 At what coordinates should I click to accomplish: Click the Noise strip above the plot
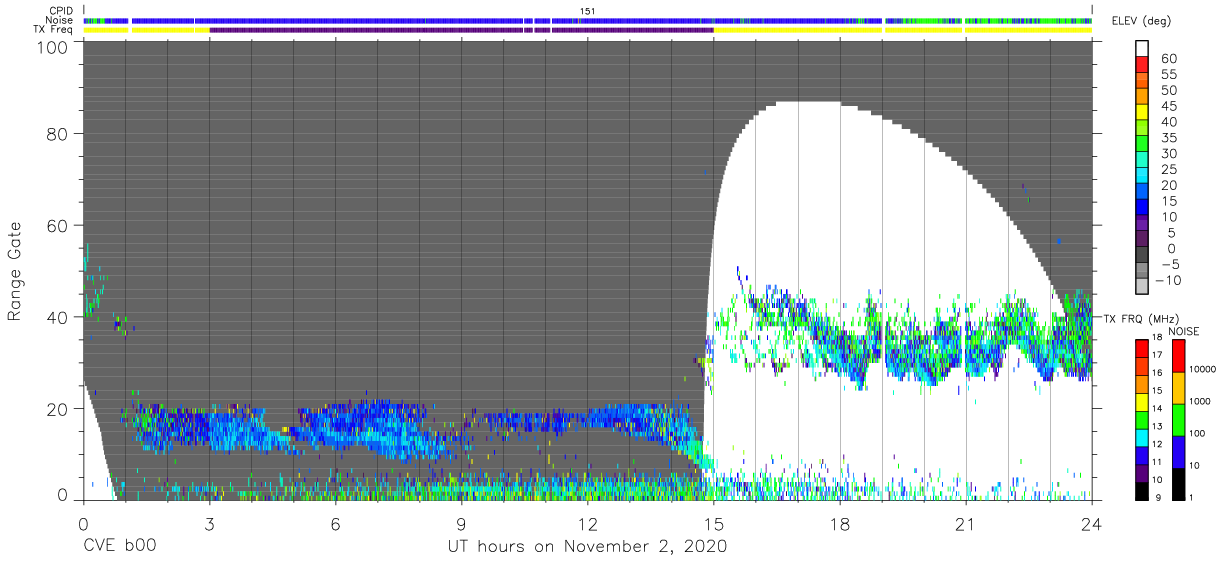coord(588,20)
